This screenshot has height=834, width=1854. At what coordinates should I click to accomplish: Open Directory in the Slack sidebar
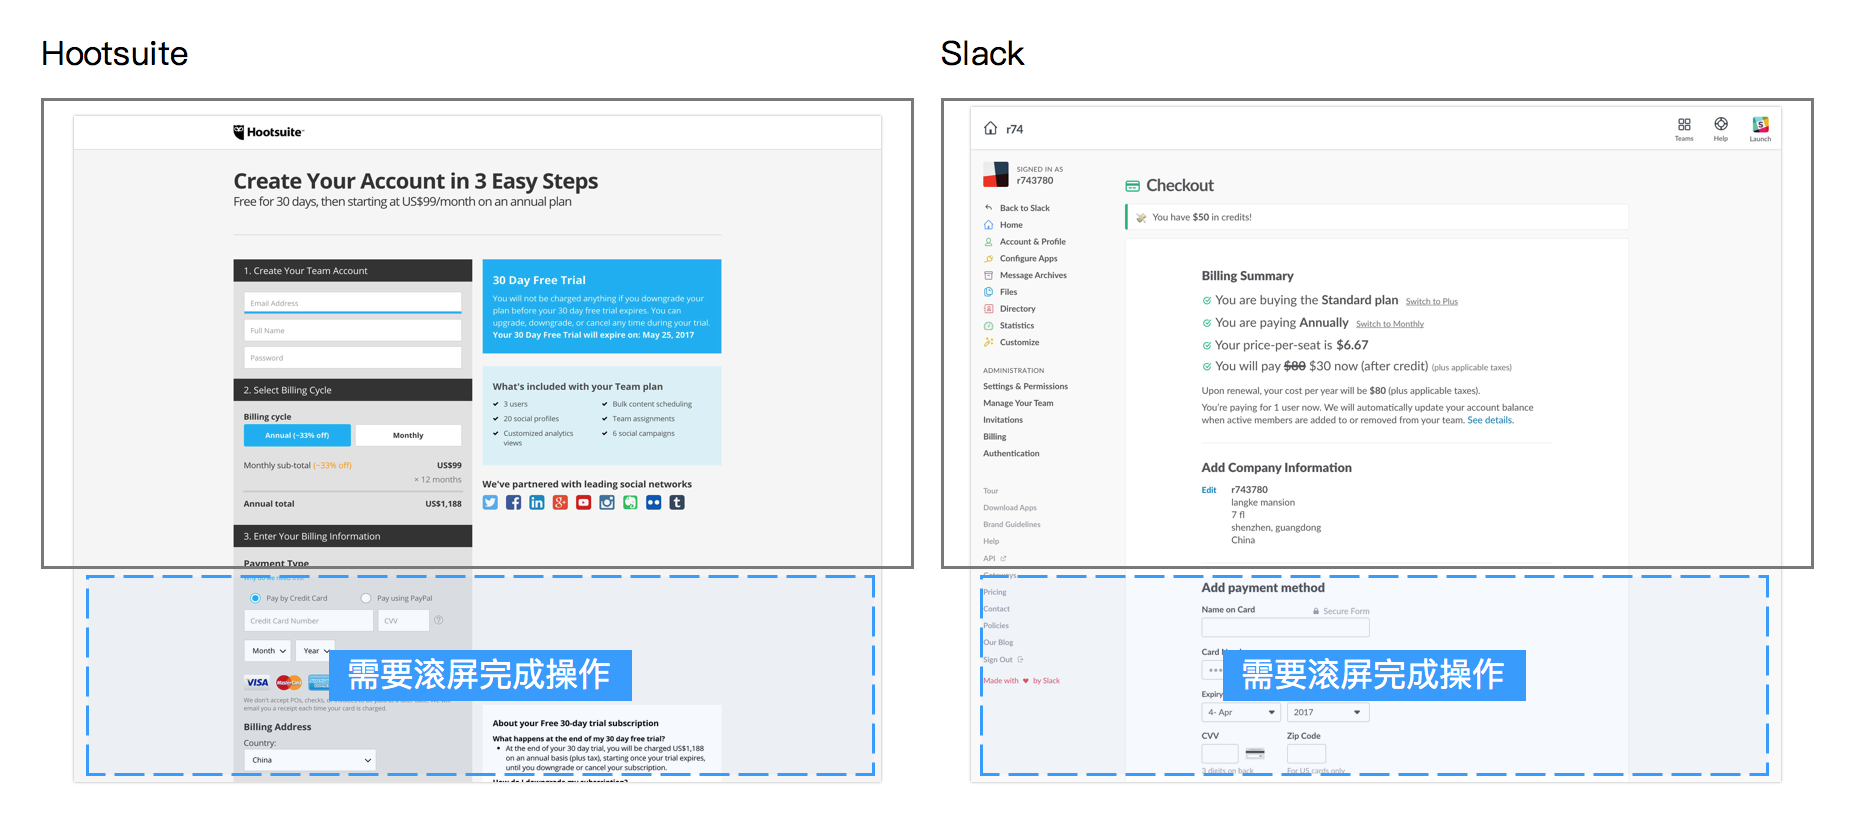click(1017, 309)
